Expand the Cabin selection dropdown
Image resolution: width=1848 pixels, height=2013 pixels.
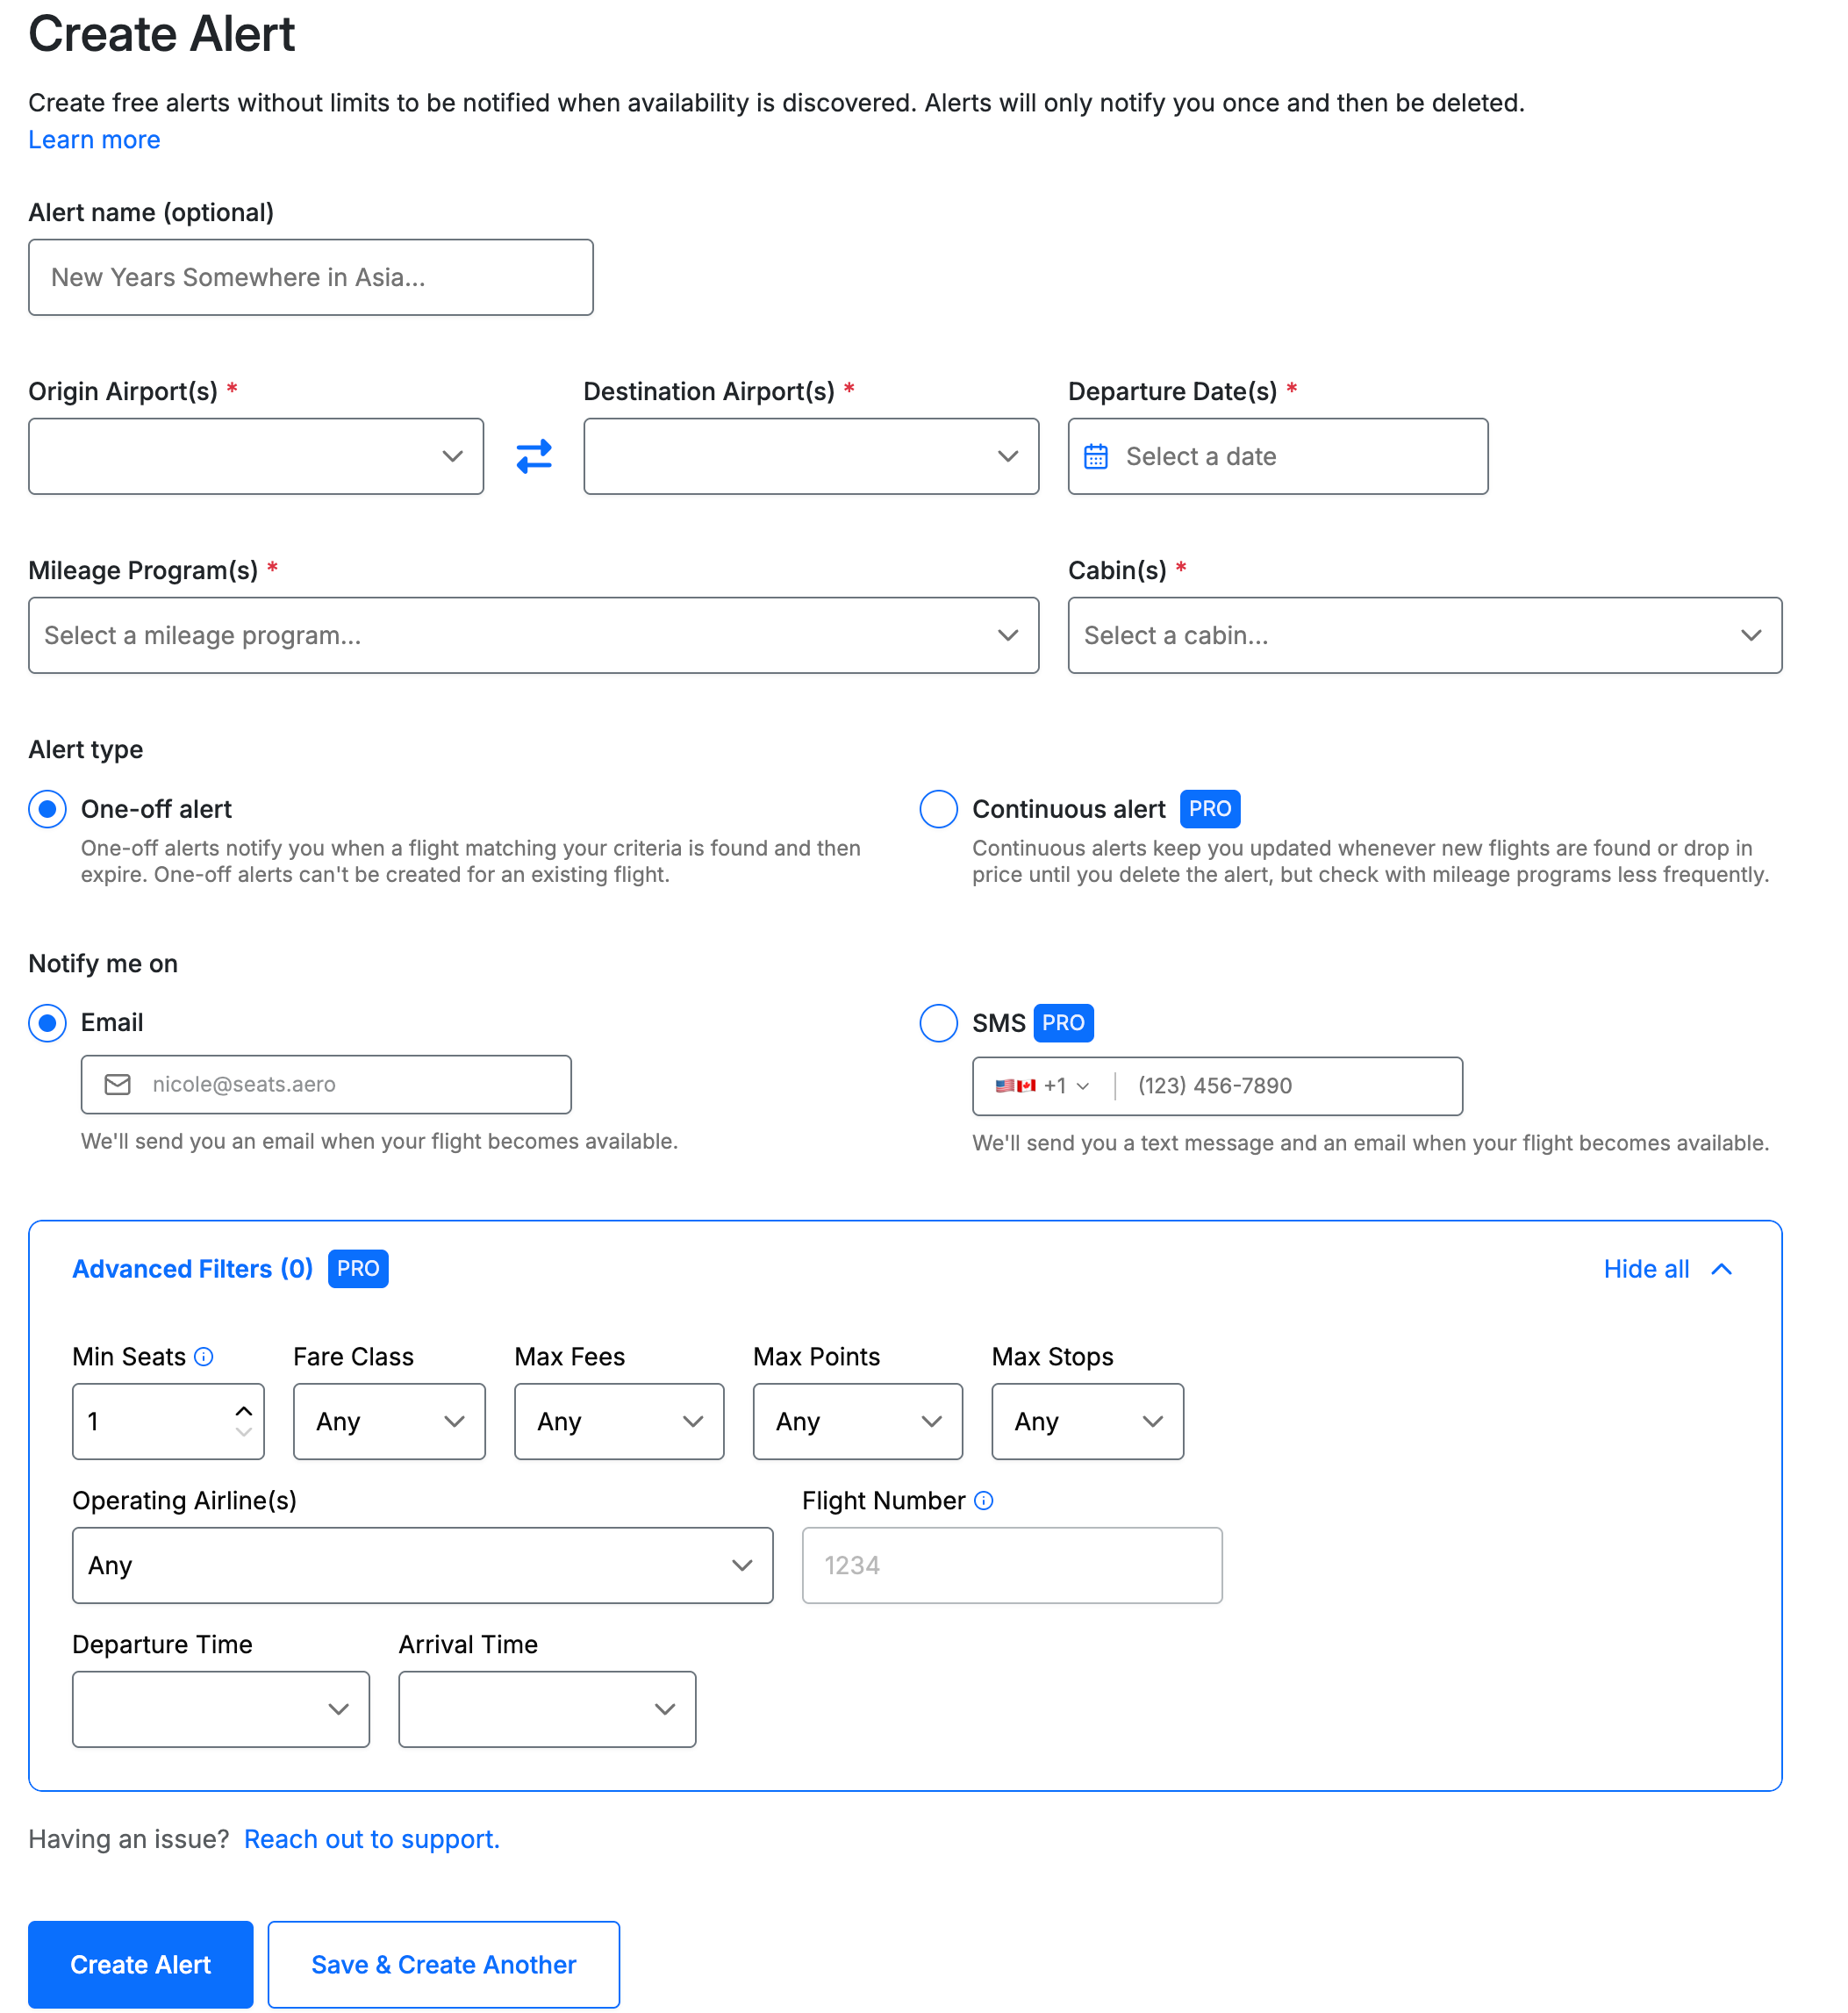point(1424,636)
